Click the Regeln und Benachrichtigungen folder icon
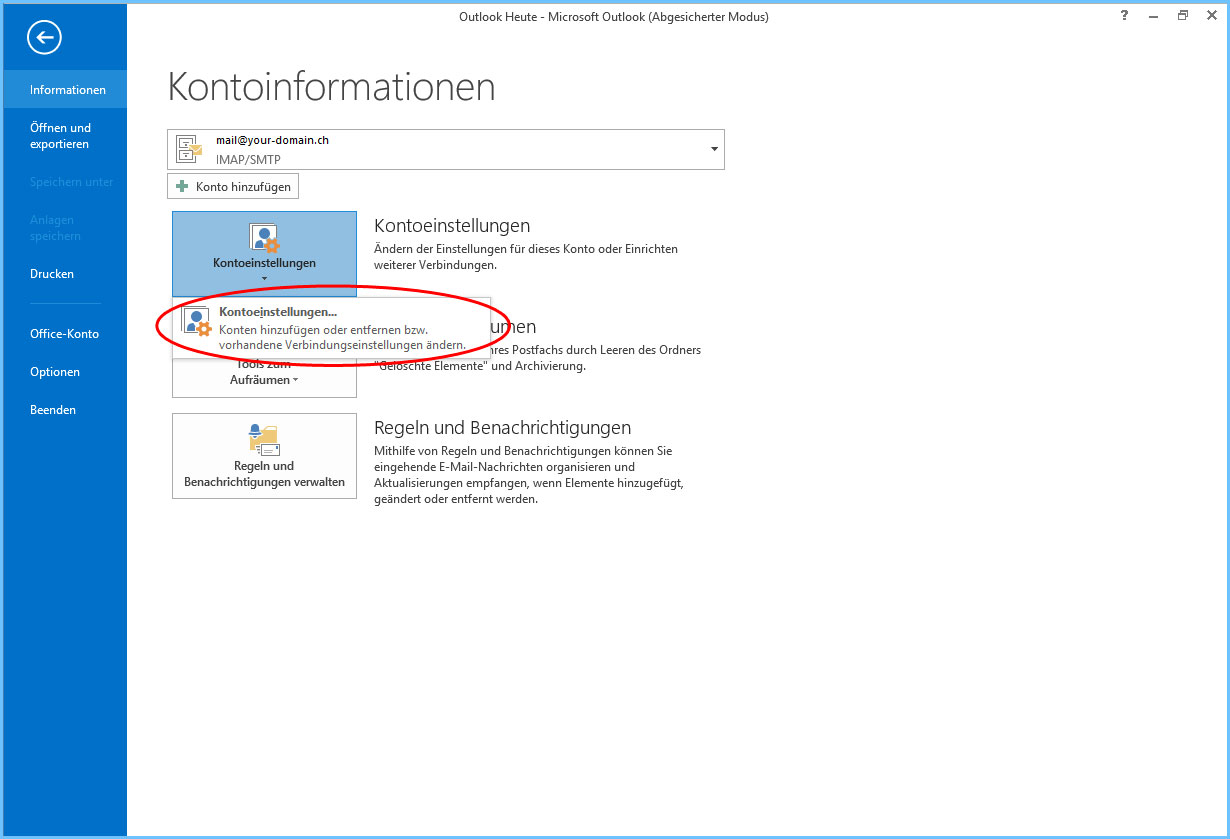This screenshot has width=1230, height=839. coord(264,440)
